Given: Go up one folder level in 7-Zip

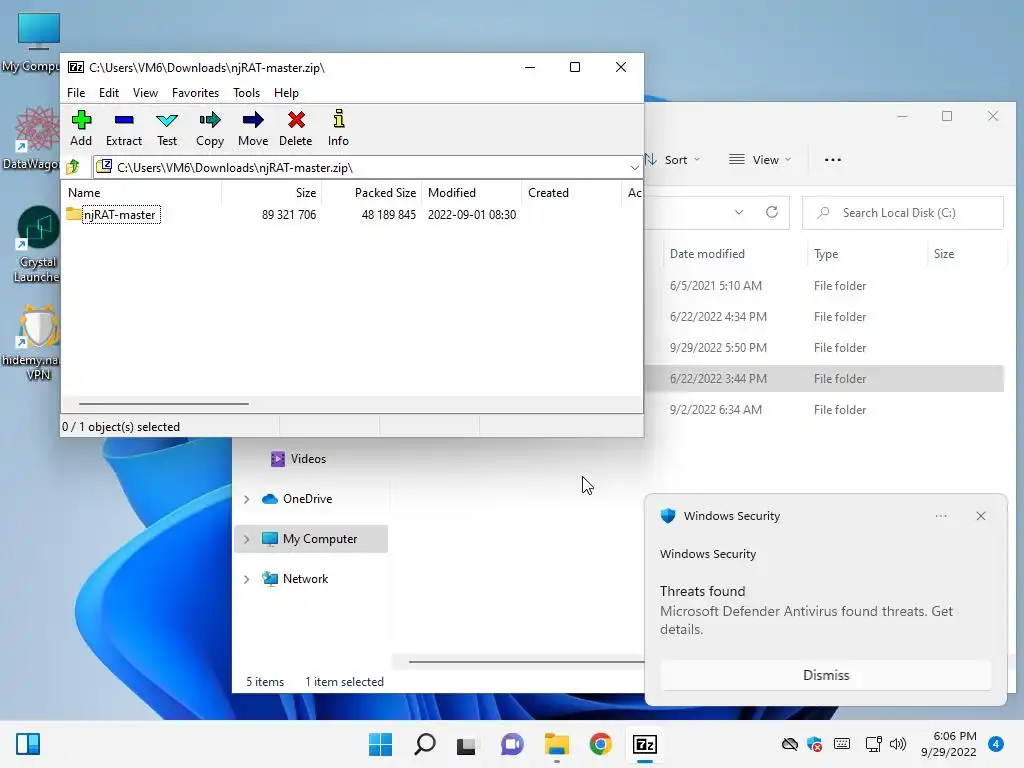Looking at the screenshot, I should click(73, 167).
